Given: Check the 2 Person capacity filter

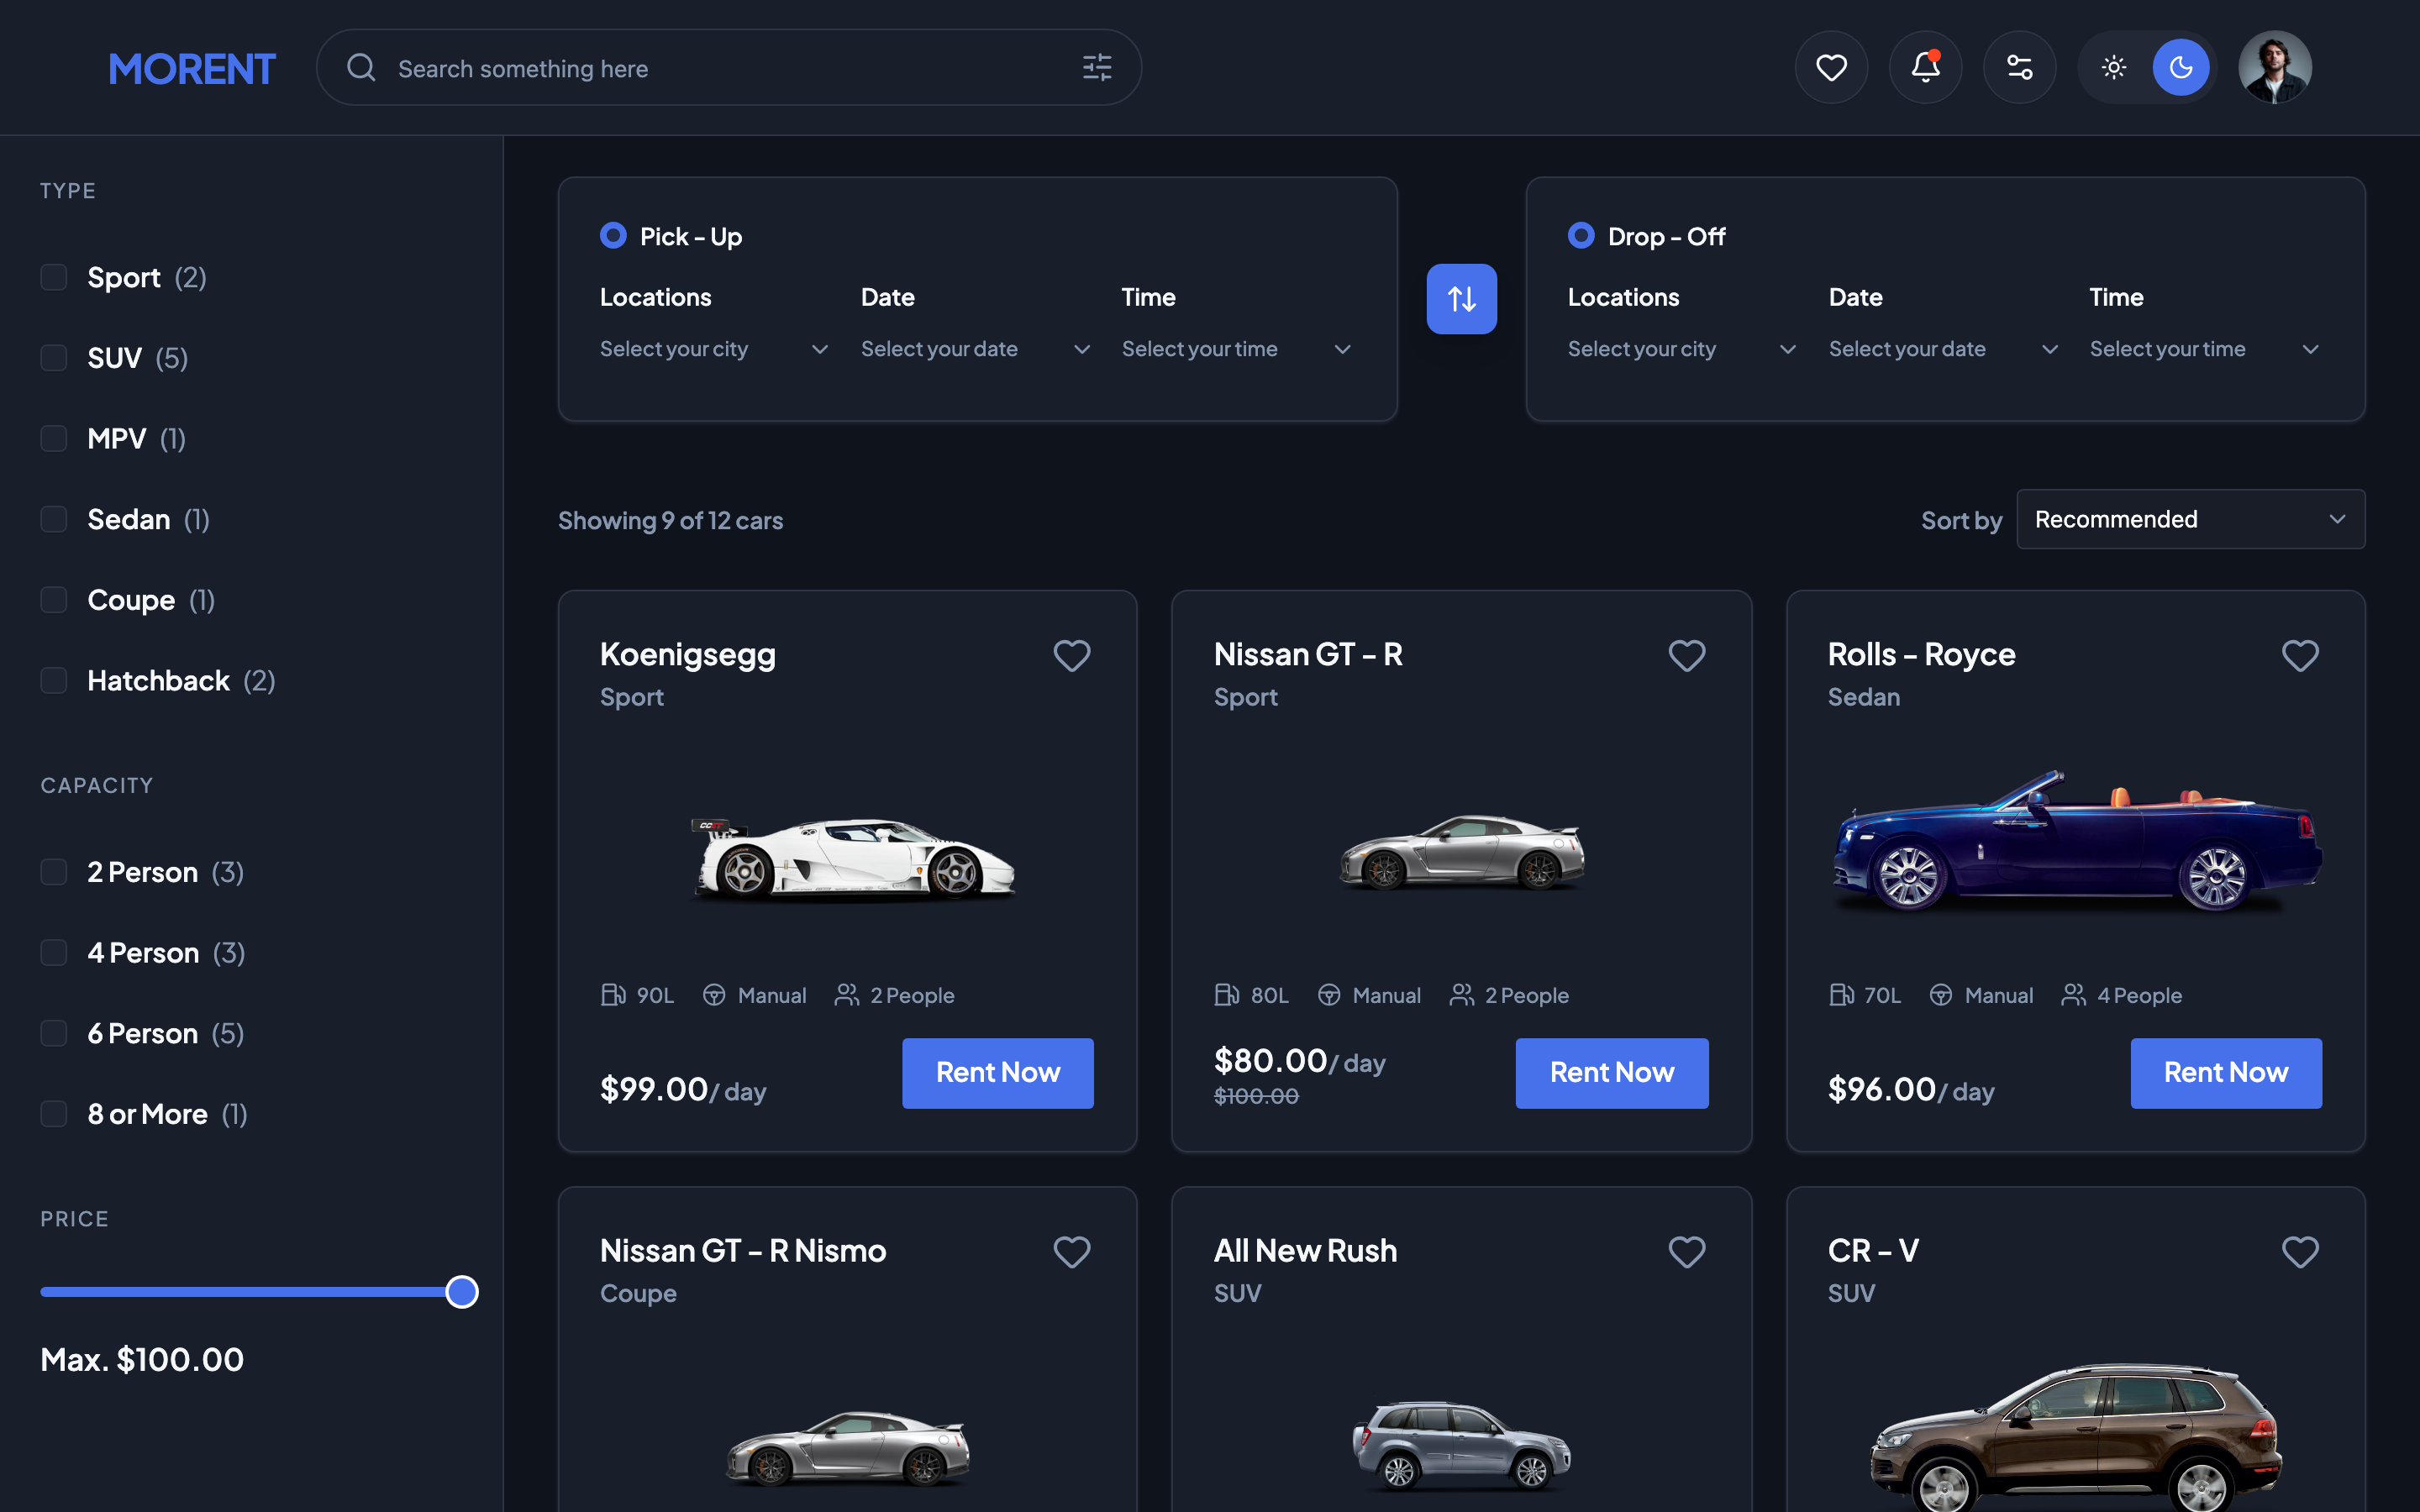Looking at the screenshot, I should pyautogui.click(x=54, y=872).
